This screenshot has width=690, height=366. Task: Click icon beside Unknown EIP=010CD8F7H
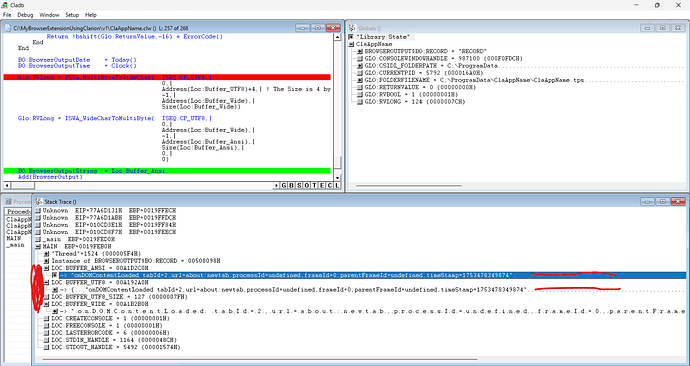pos(38,232)
